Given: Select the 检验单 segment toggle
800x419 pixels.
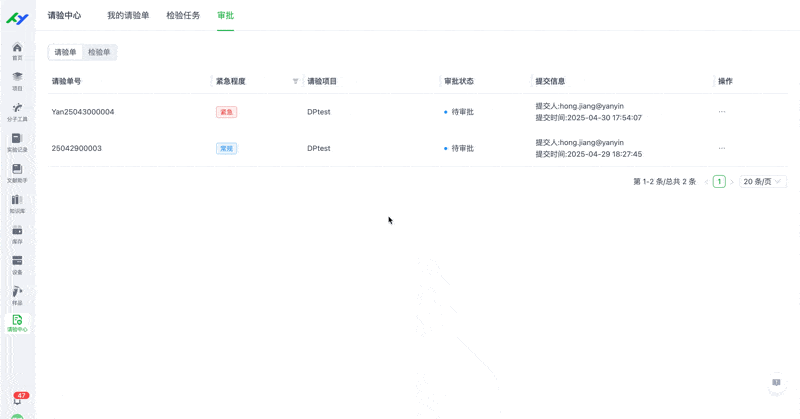Looking at the screenshot, I should tap(99, 52).
